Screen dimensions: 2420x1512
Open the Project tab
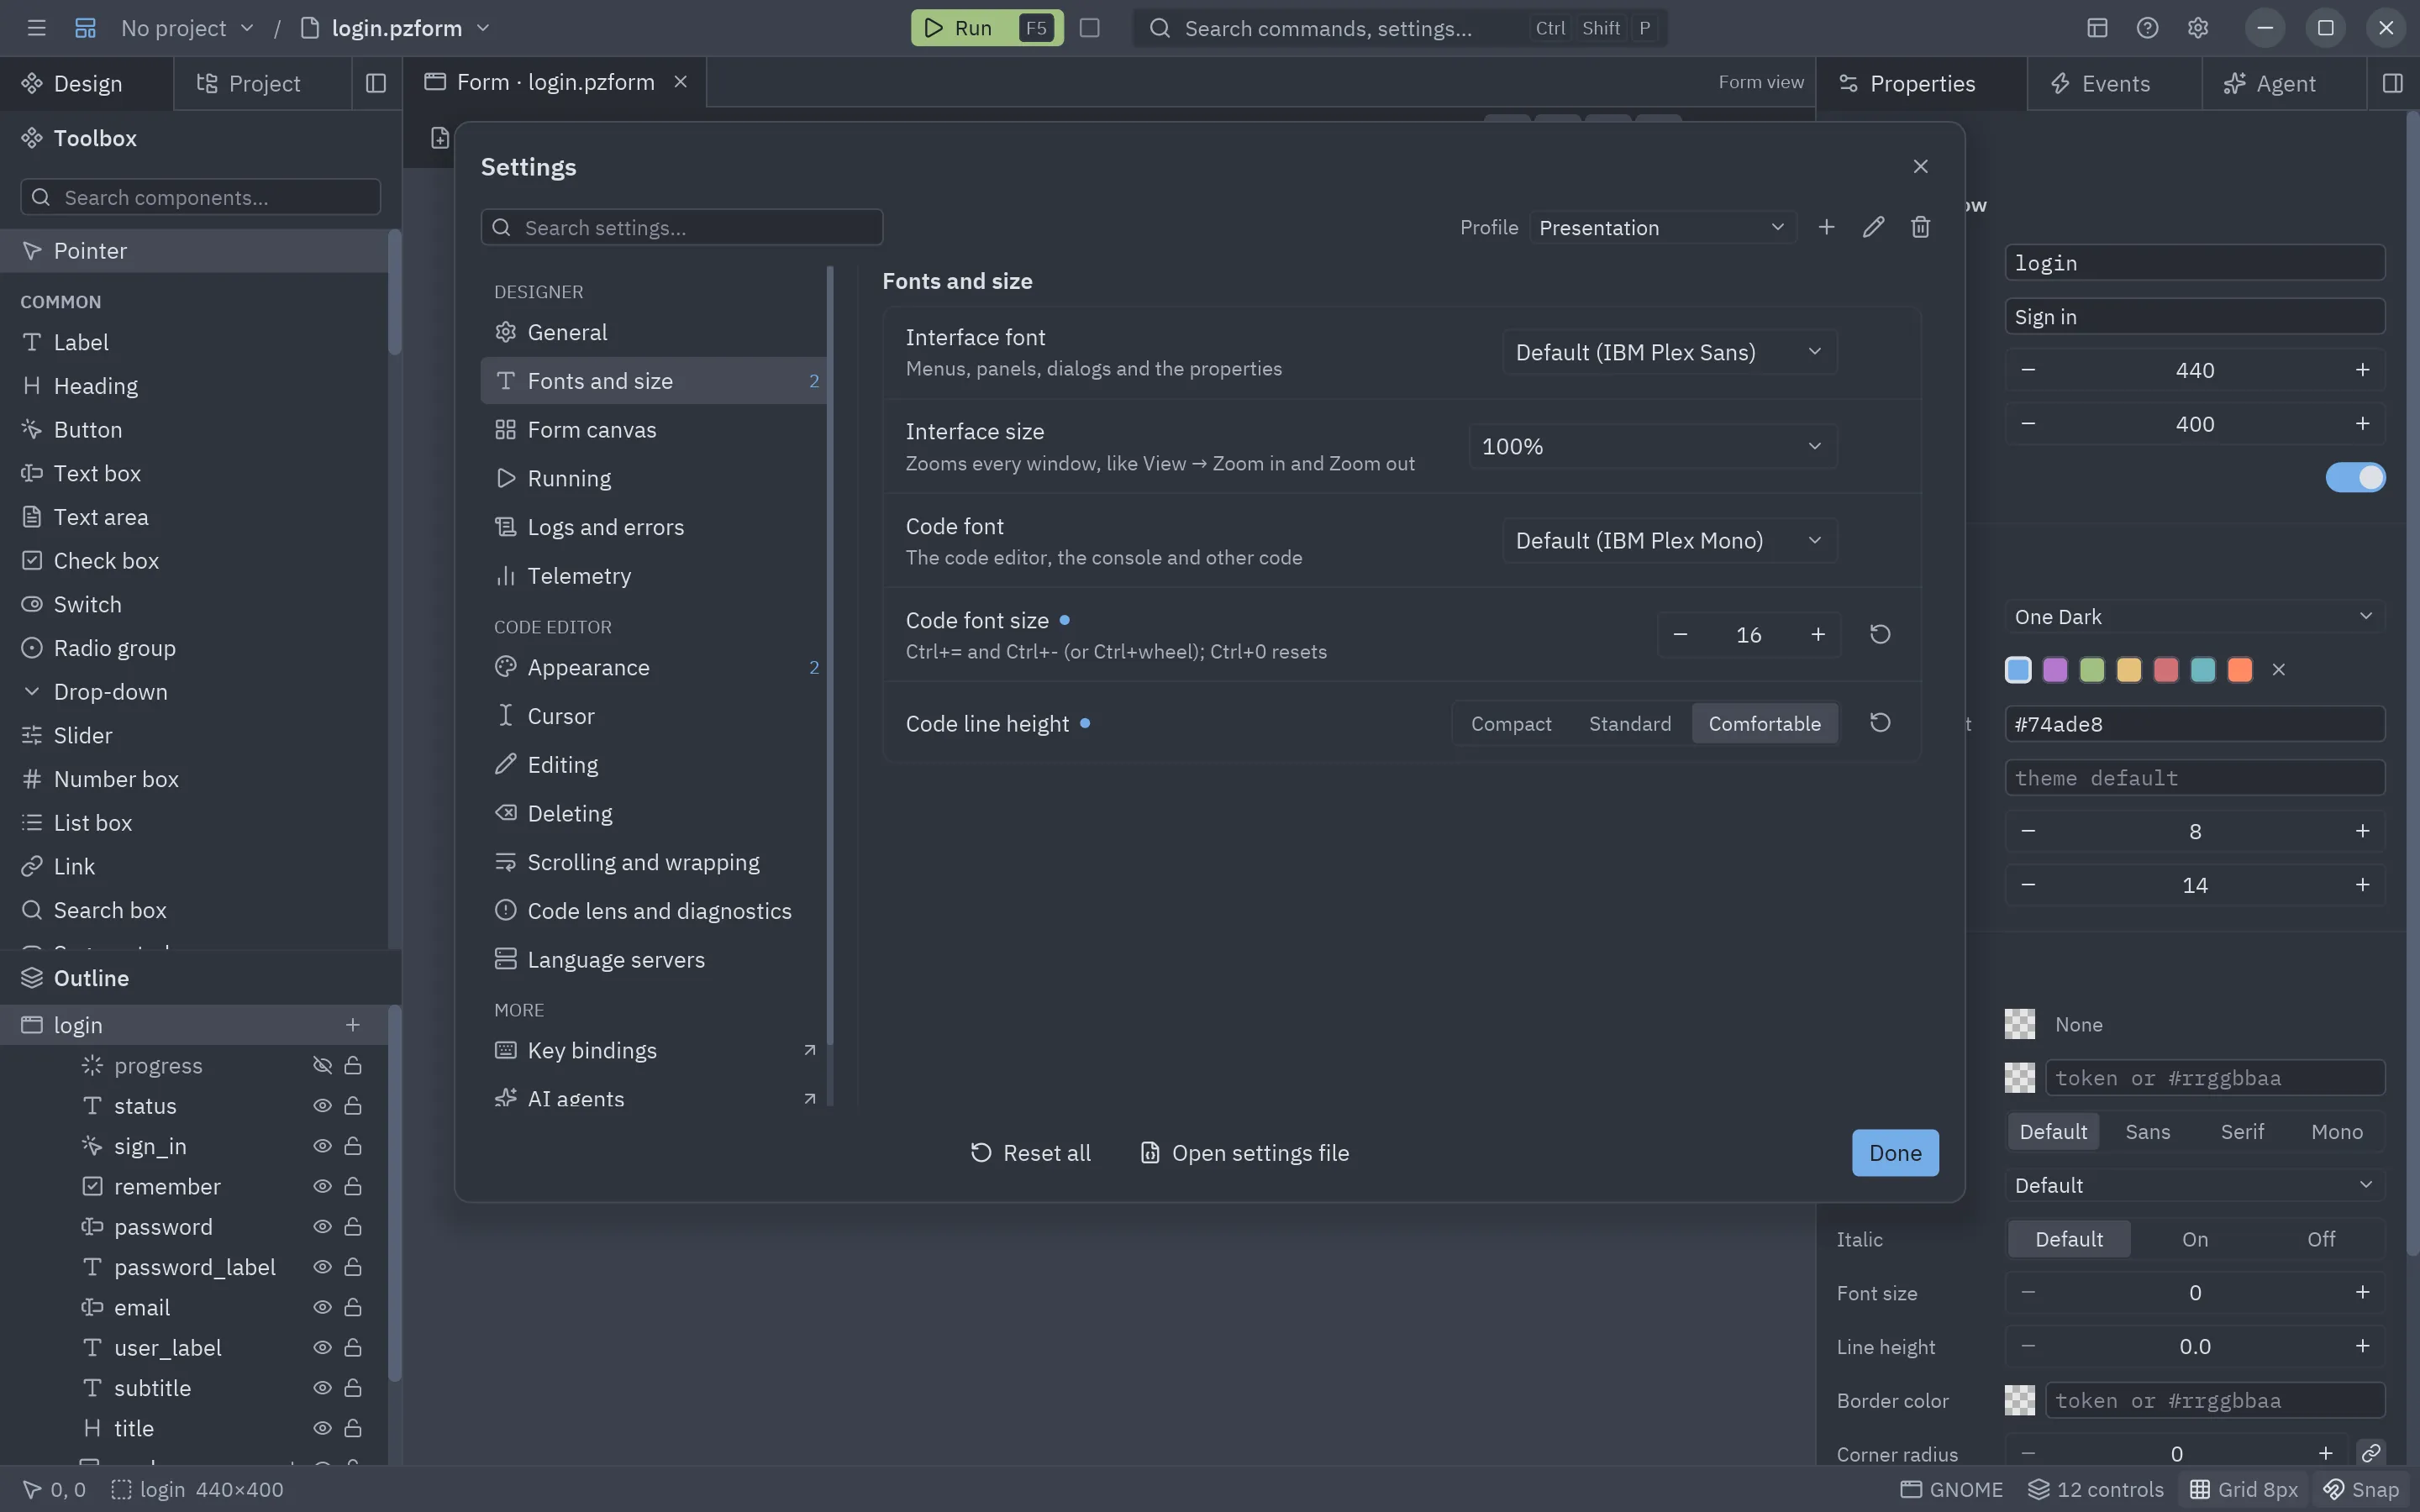[262, 83]
